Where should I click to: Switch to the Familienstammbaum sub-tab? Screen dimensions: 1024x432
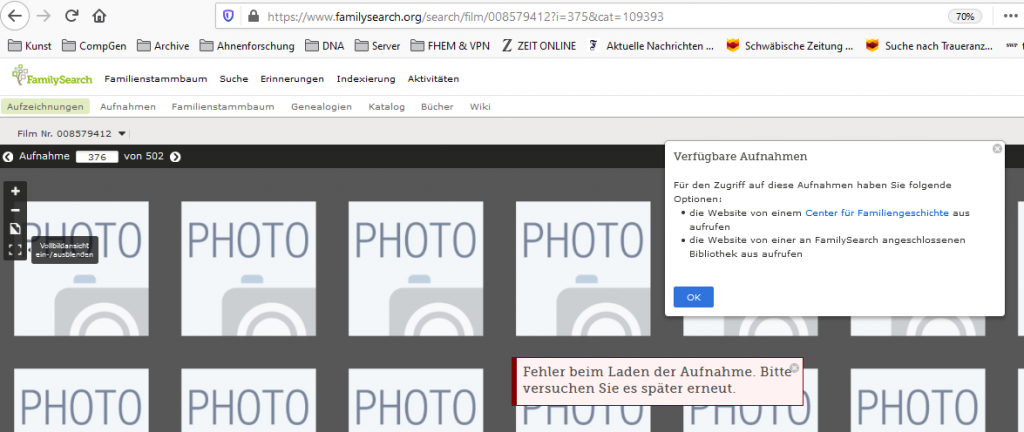tap(223, 107)
